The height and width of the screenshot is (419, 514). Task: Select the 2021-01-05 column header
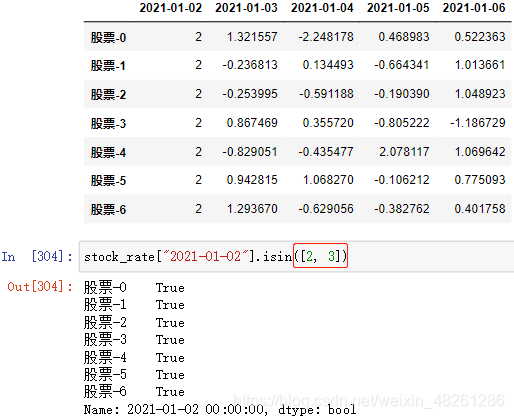point(398,8)
